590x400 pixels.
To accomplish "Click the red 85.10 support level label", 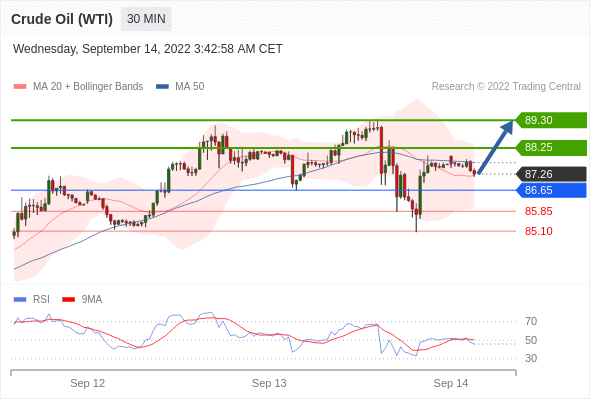I will point(538,231).
